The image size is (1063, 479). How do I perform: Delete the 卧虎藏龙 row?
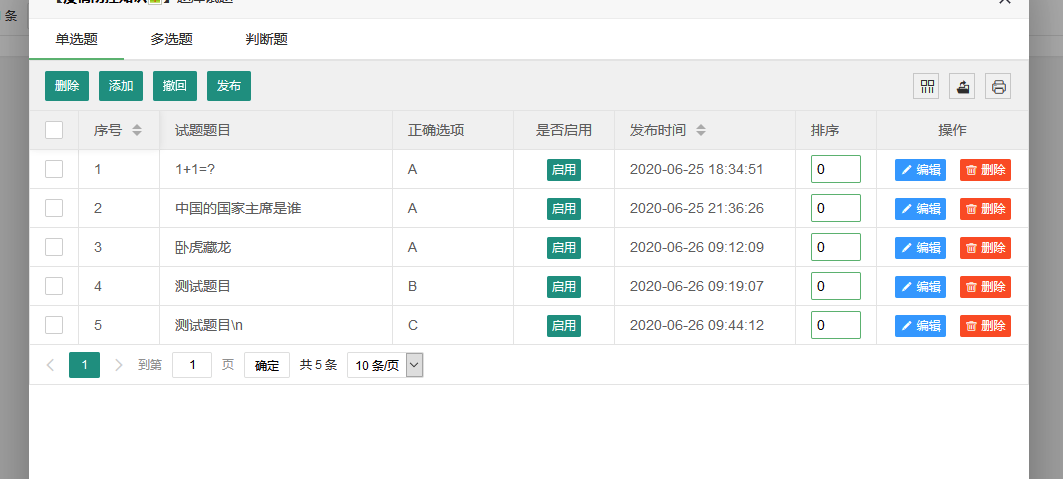coord(985,248)
